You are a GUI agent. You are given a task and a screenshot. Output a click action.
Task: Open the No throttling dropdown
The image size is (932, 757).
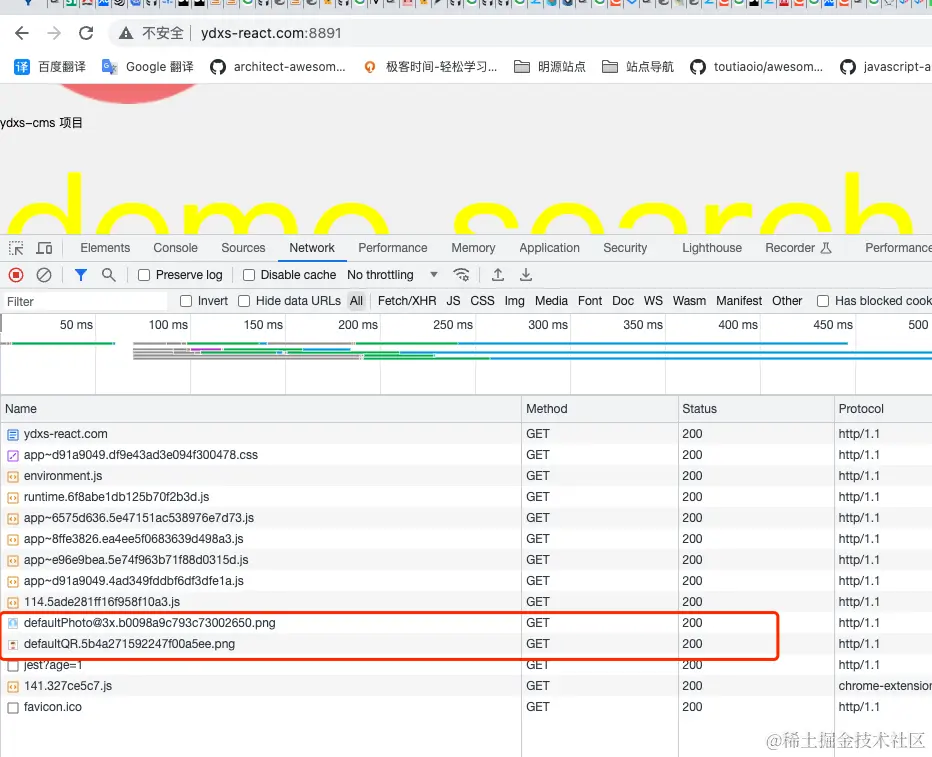[392, 275]
